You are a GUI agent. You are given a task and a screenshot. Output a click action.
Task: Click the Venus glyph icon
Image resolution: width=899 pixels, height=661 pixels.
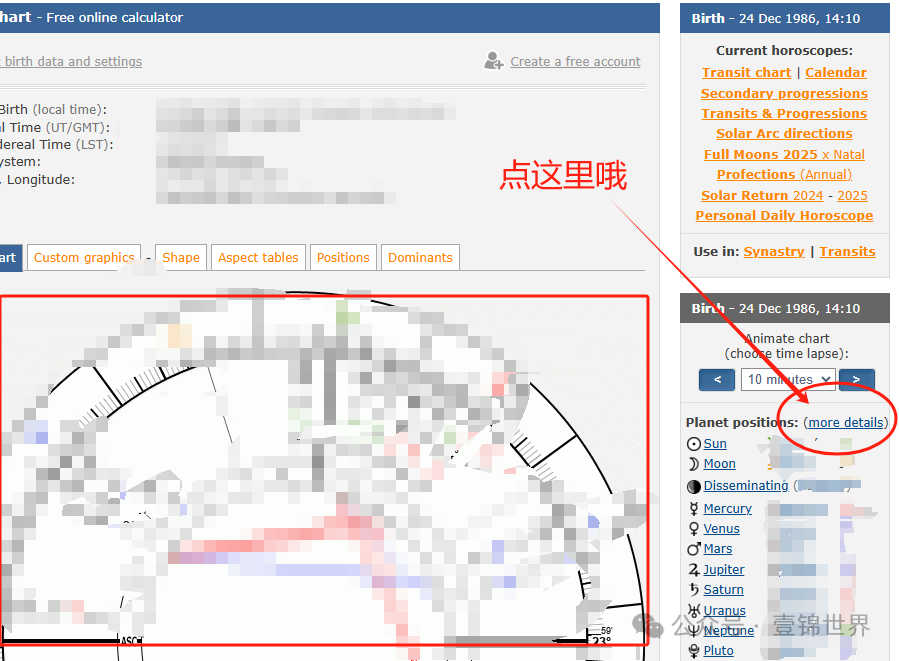pyautogui.click(x=694, y=529)
